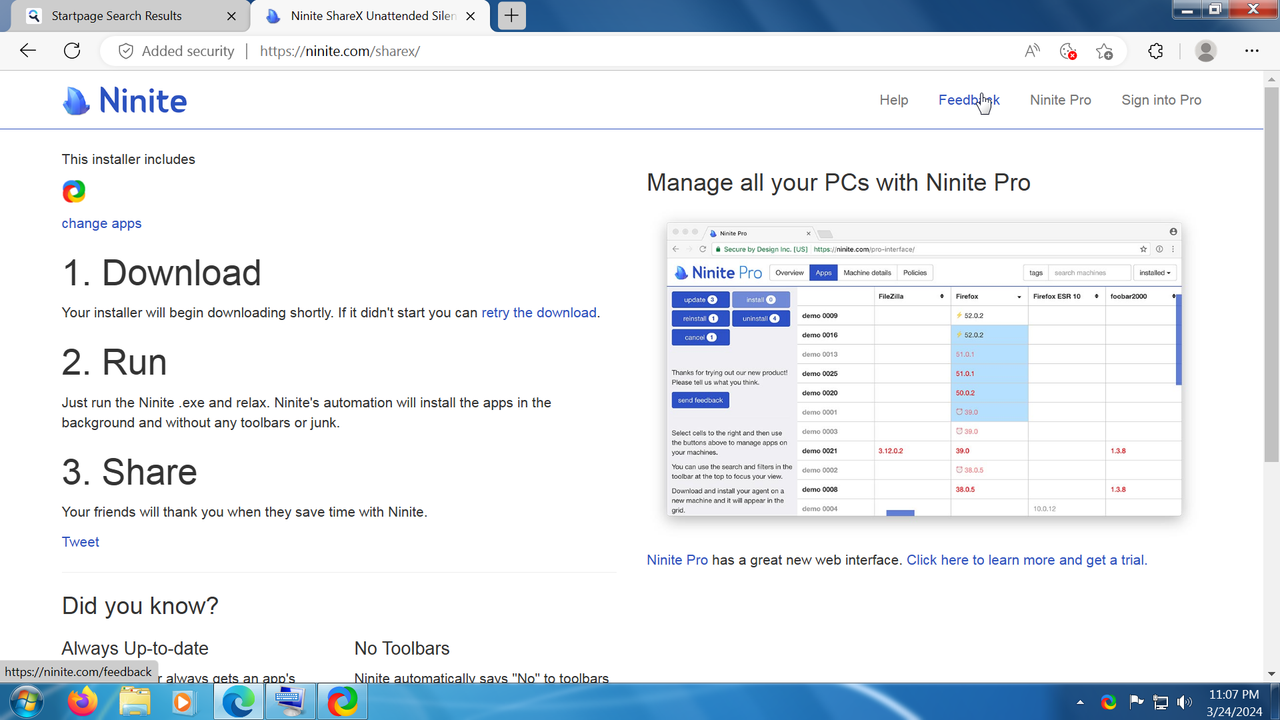Open the tracking prevention cookie icon
Screen dimensions: 1280x720
1068,51
